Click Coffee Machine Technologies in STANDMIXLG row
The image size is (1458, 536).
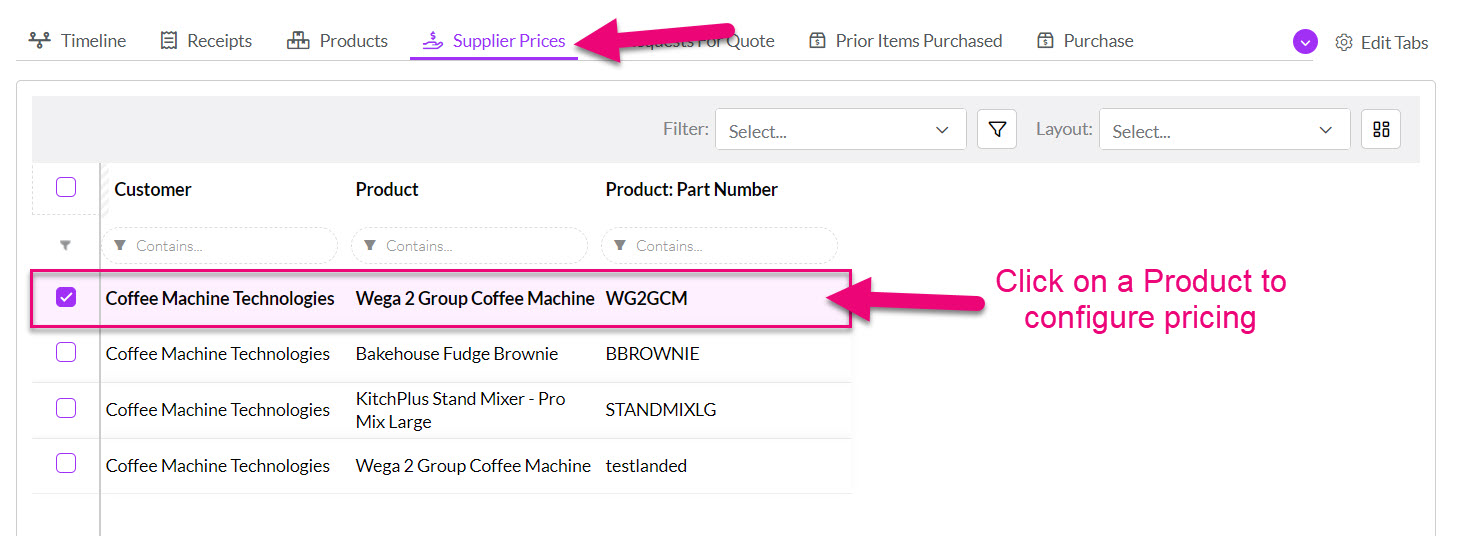point(218,410)
